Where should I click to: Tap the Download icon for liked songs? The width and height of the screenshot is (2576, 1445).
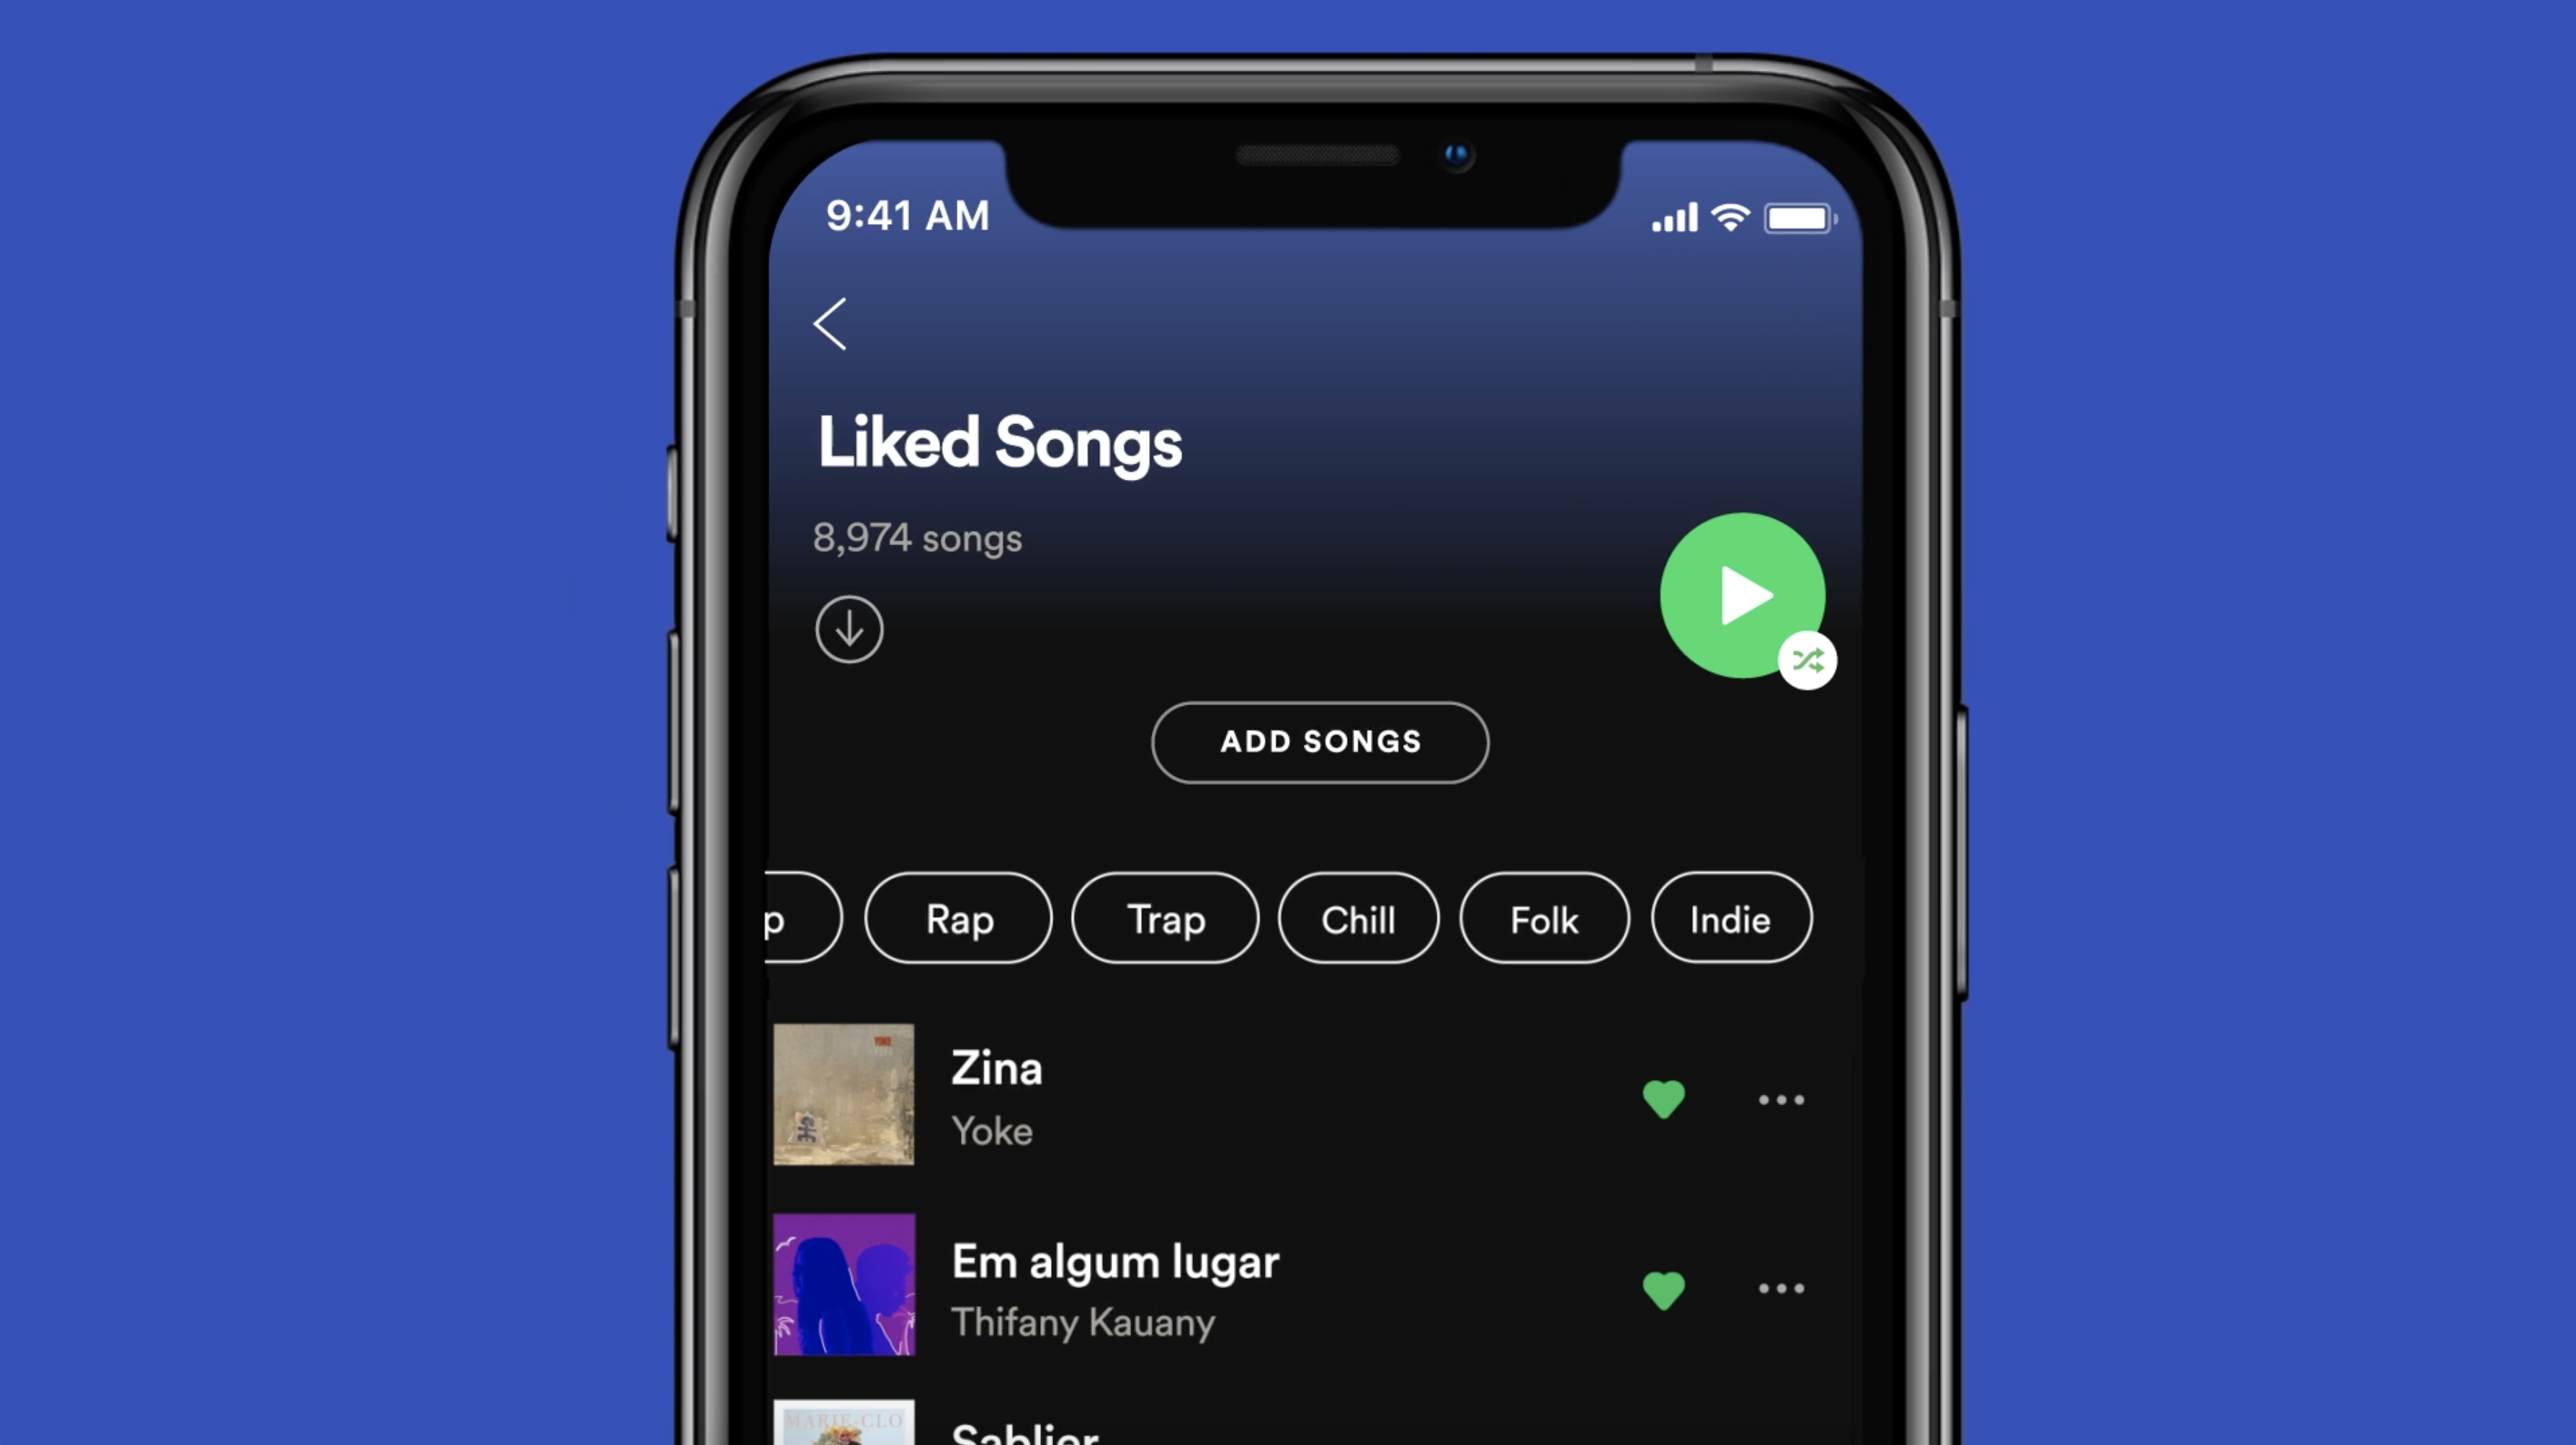(849, 628)
